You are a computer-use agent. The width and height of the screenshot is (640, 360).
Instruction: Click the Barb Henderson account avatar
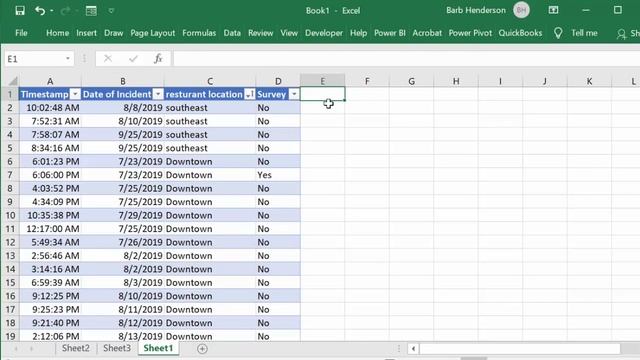pos(521,10)
